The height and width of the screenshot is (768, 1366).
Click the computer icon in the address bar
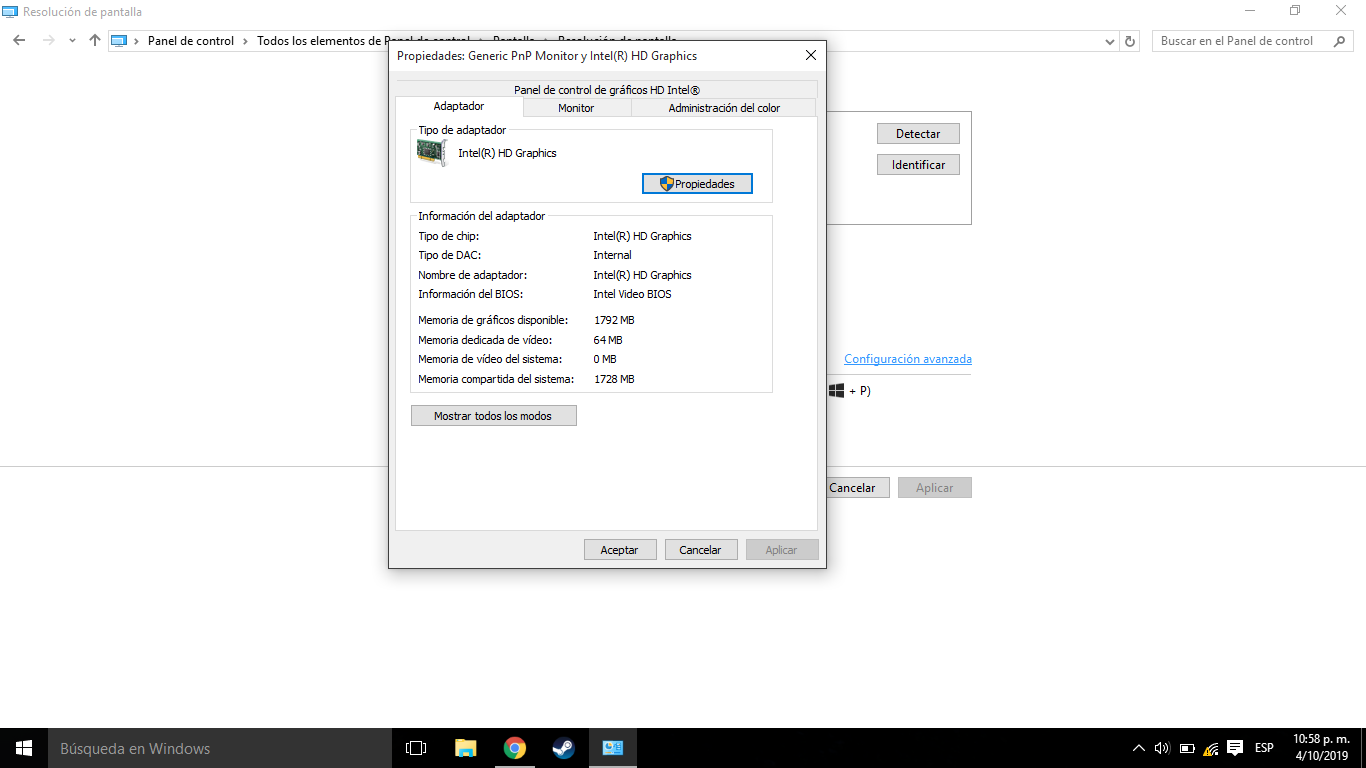(x=120, y=41)
